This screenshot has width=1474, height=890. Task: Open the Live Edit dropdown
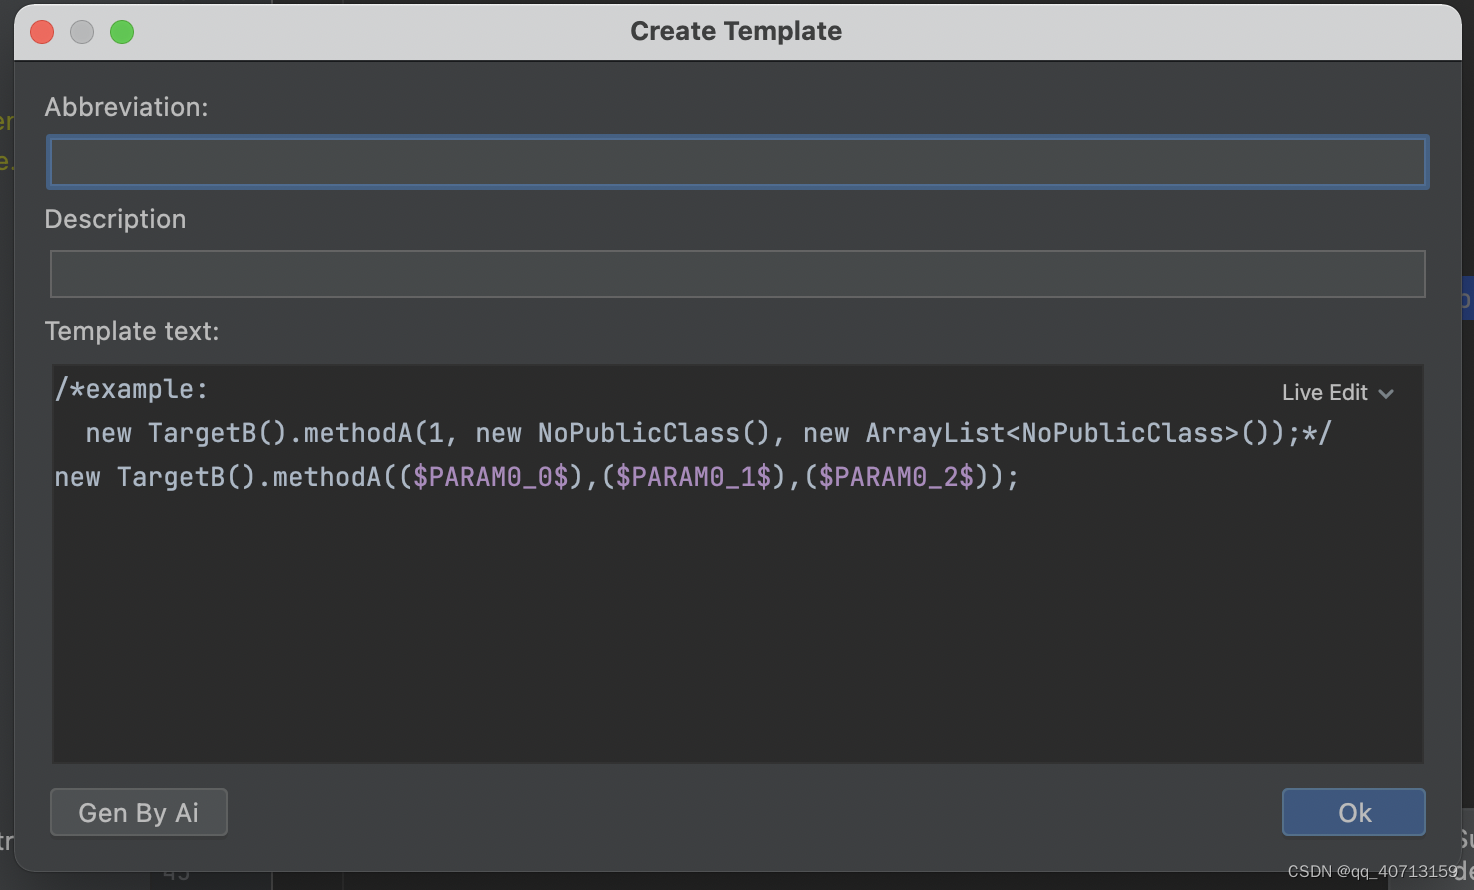[1337, 393]
